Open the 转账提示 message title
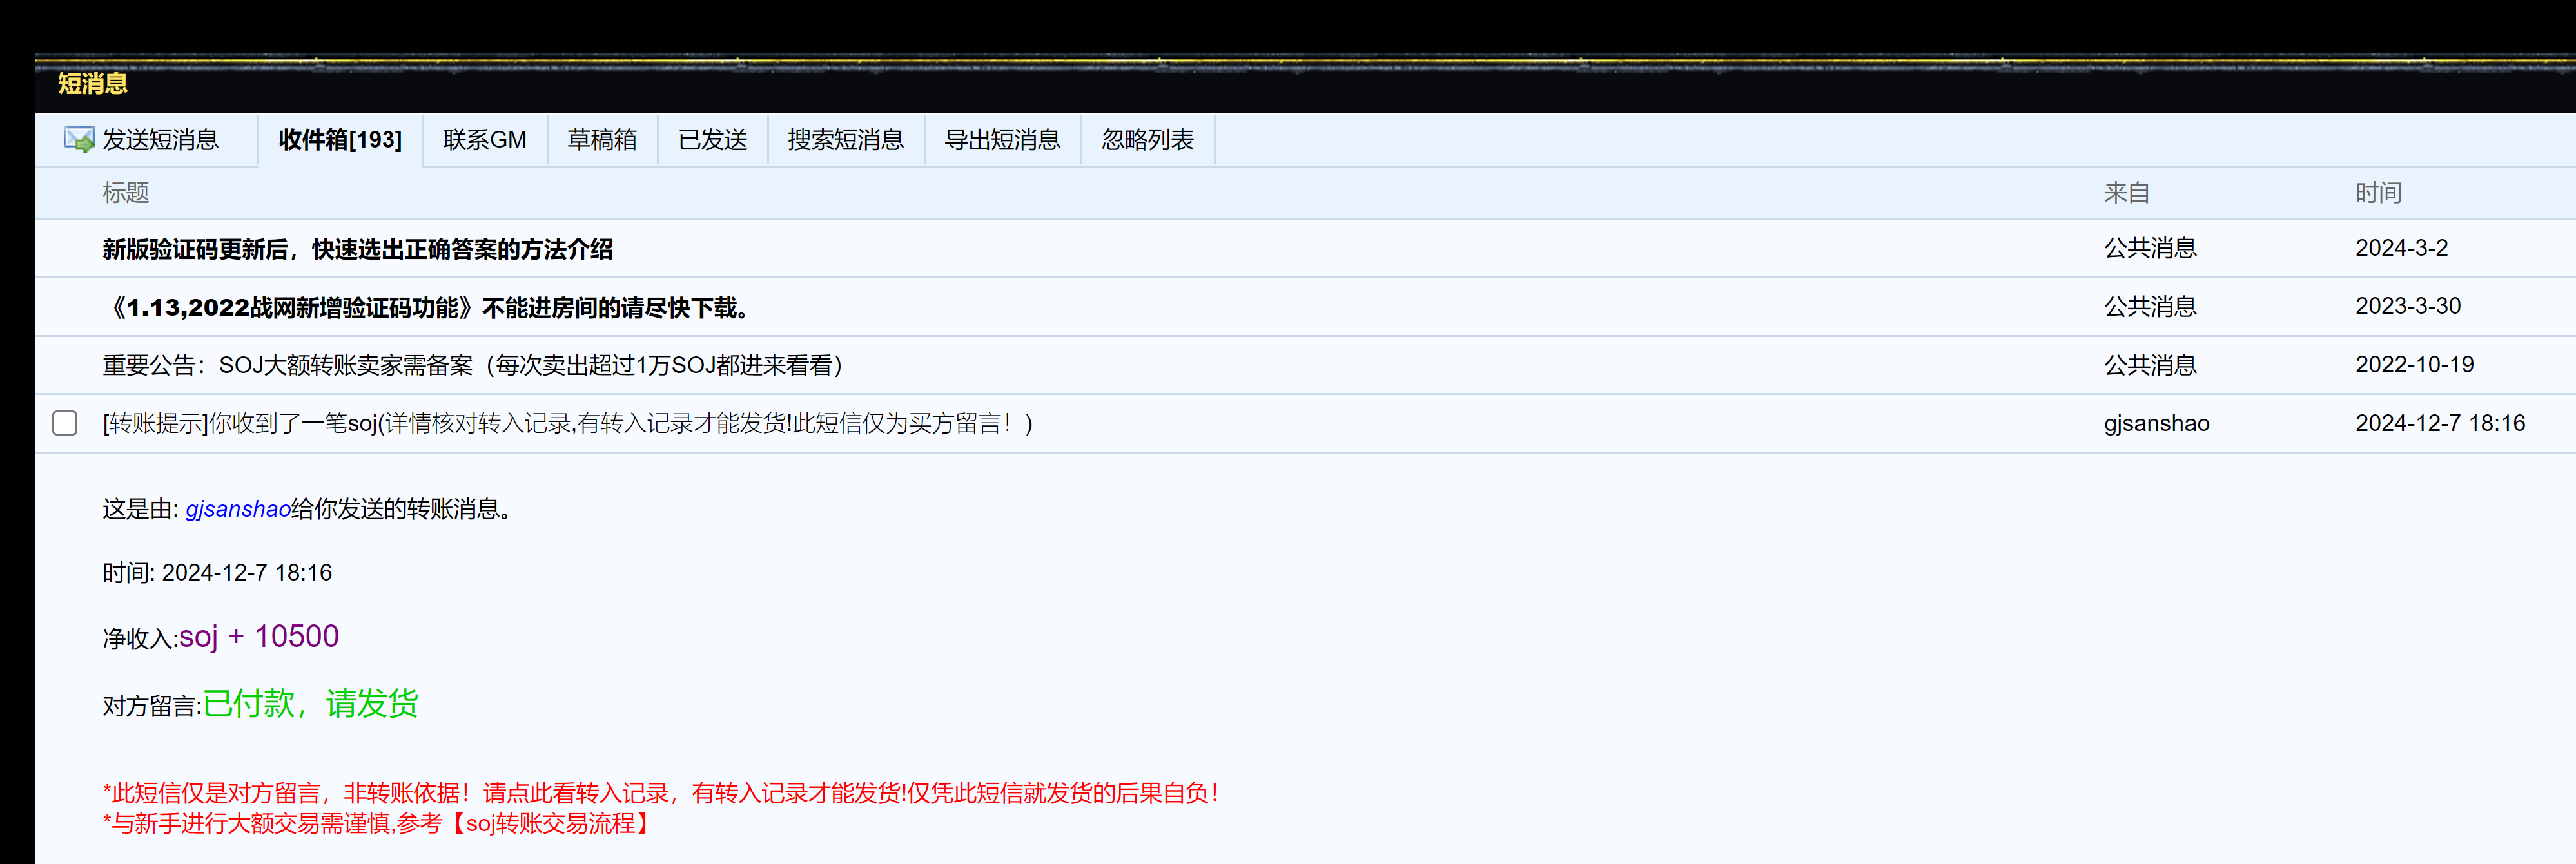 tap(567, 423)
